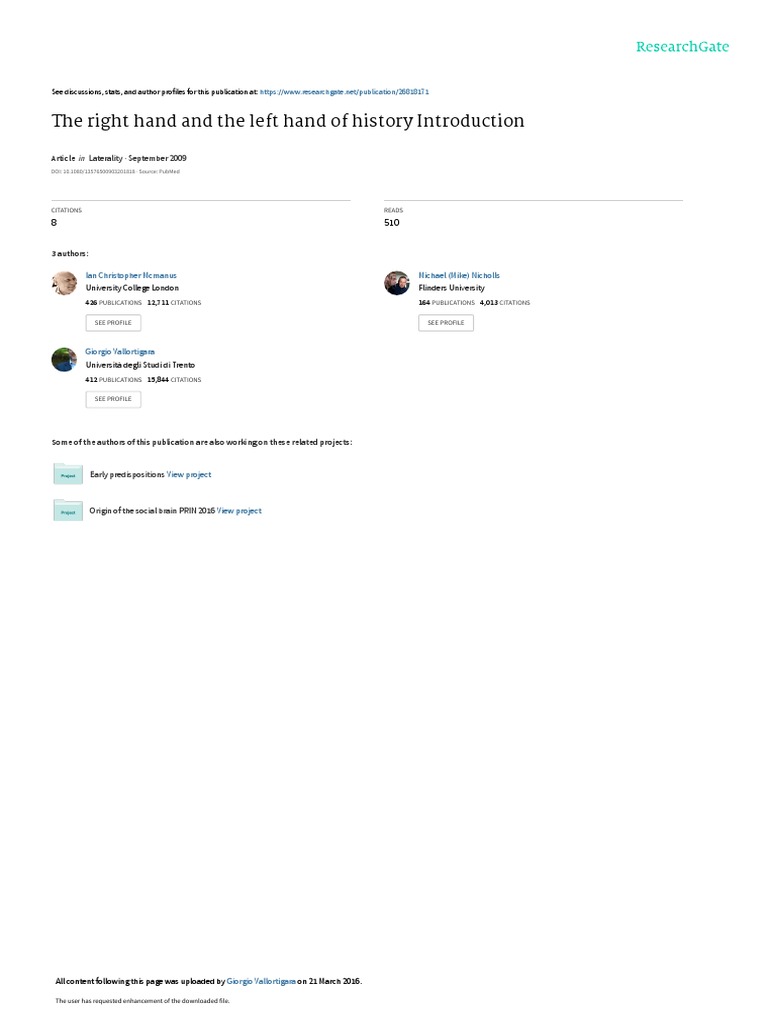Click Giorgio Vallortigara profile photo
The image size is (768, 1024).
pyautogui.click(x=64, y=359)
